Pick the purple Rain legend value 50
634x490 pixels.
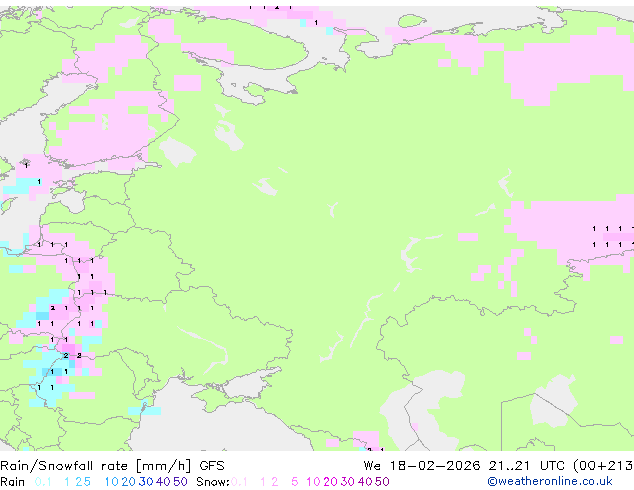tap(180, 482)
